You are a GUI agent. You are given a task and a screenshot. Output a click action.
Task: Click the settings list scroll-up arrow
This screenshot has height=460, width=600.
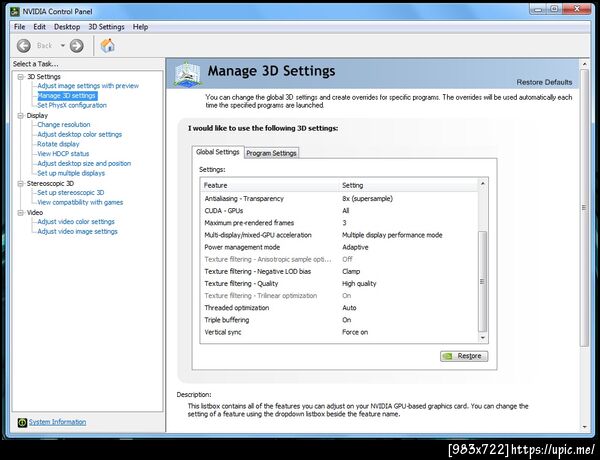pos(483,184)
